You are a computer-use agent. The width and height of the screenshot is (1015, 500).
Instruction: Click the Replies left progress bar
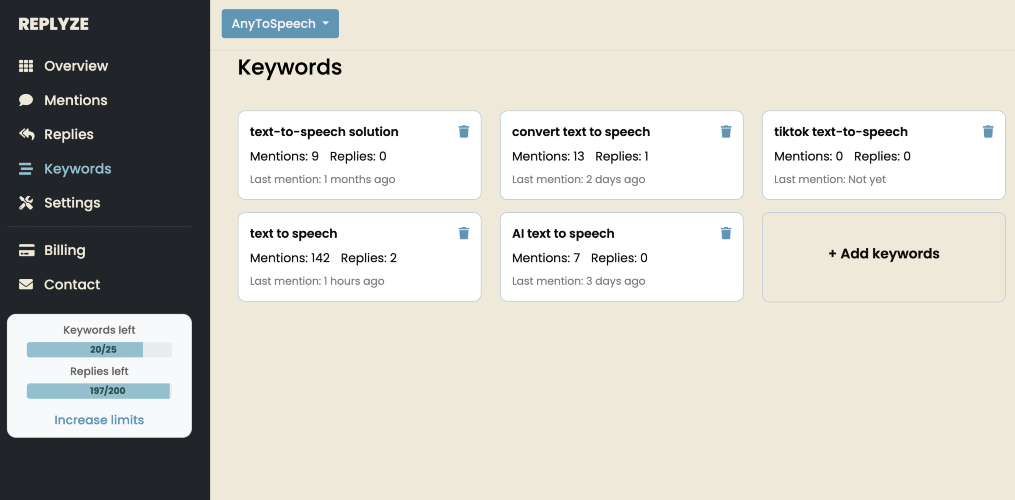click(99, 391)
